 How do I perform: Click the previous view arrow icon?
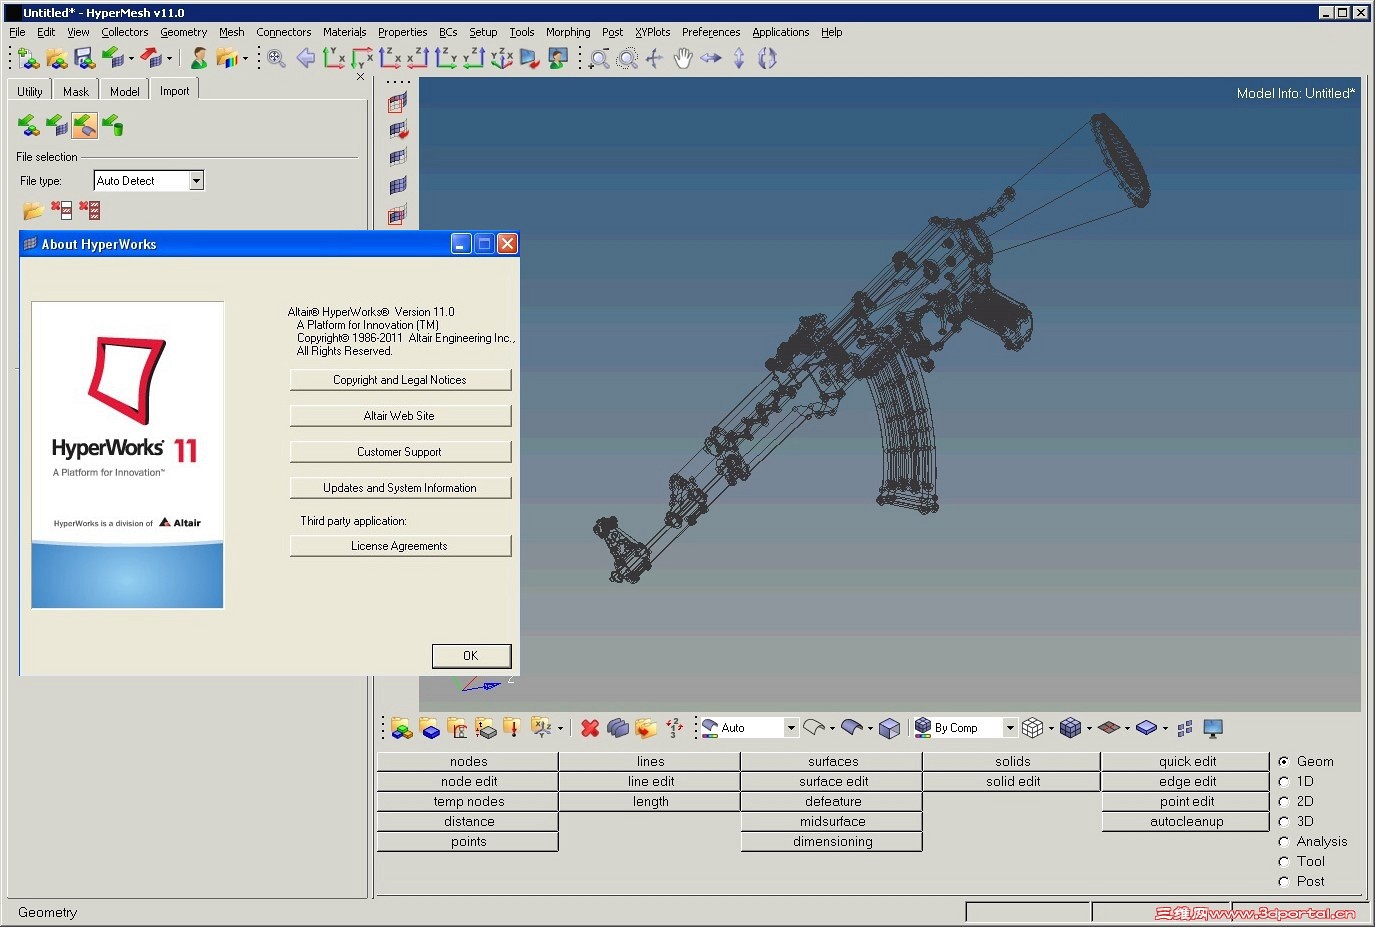tap(305, 59)
